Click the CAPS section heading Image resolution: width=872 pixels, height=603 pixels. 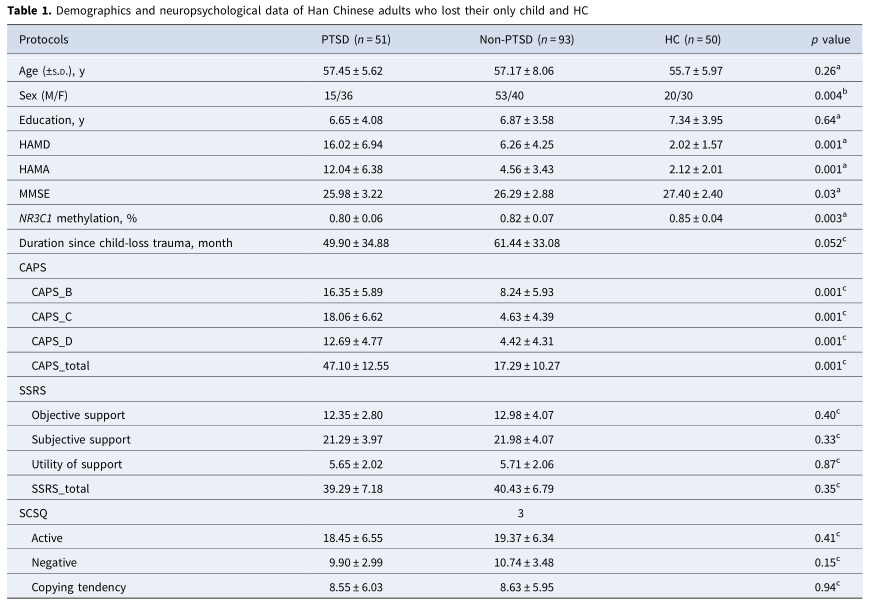[34, 268]
